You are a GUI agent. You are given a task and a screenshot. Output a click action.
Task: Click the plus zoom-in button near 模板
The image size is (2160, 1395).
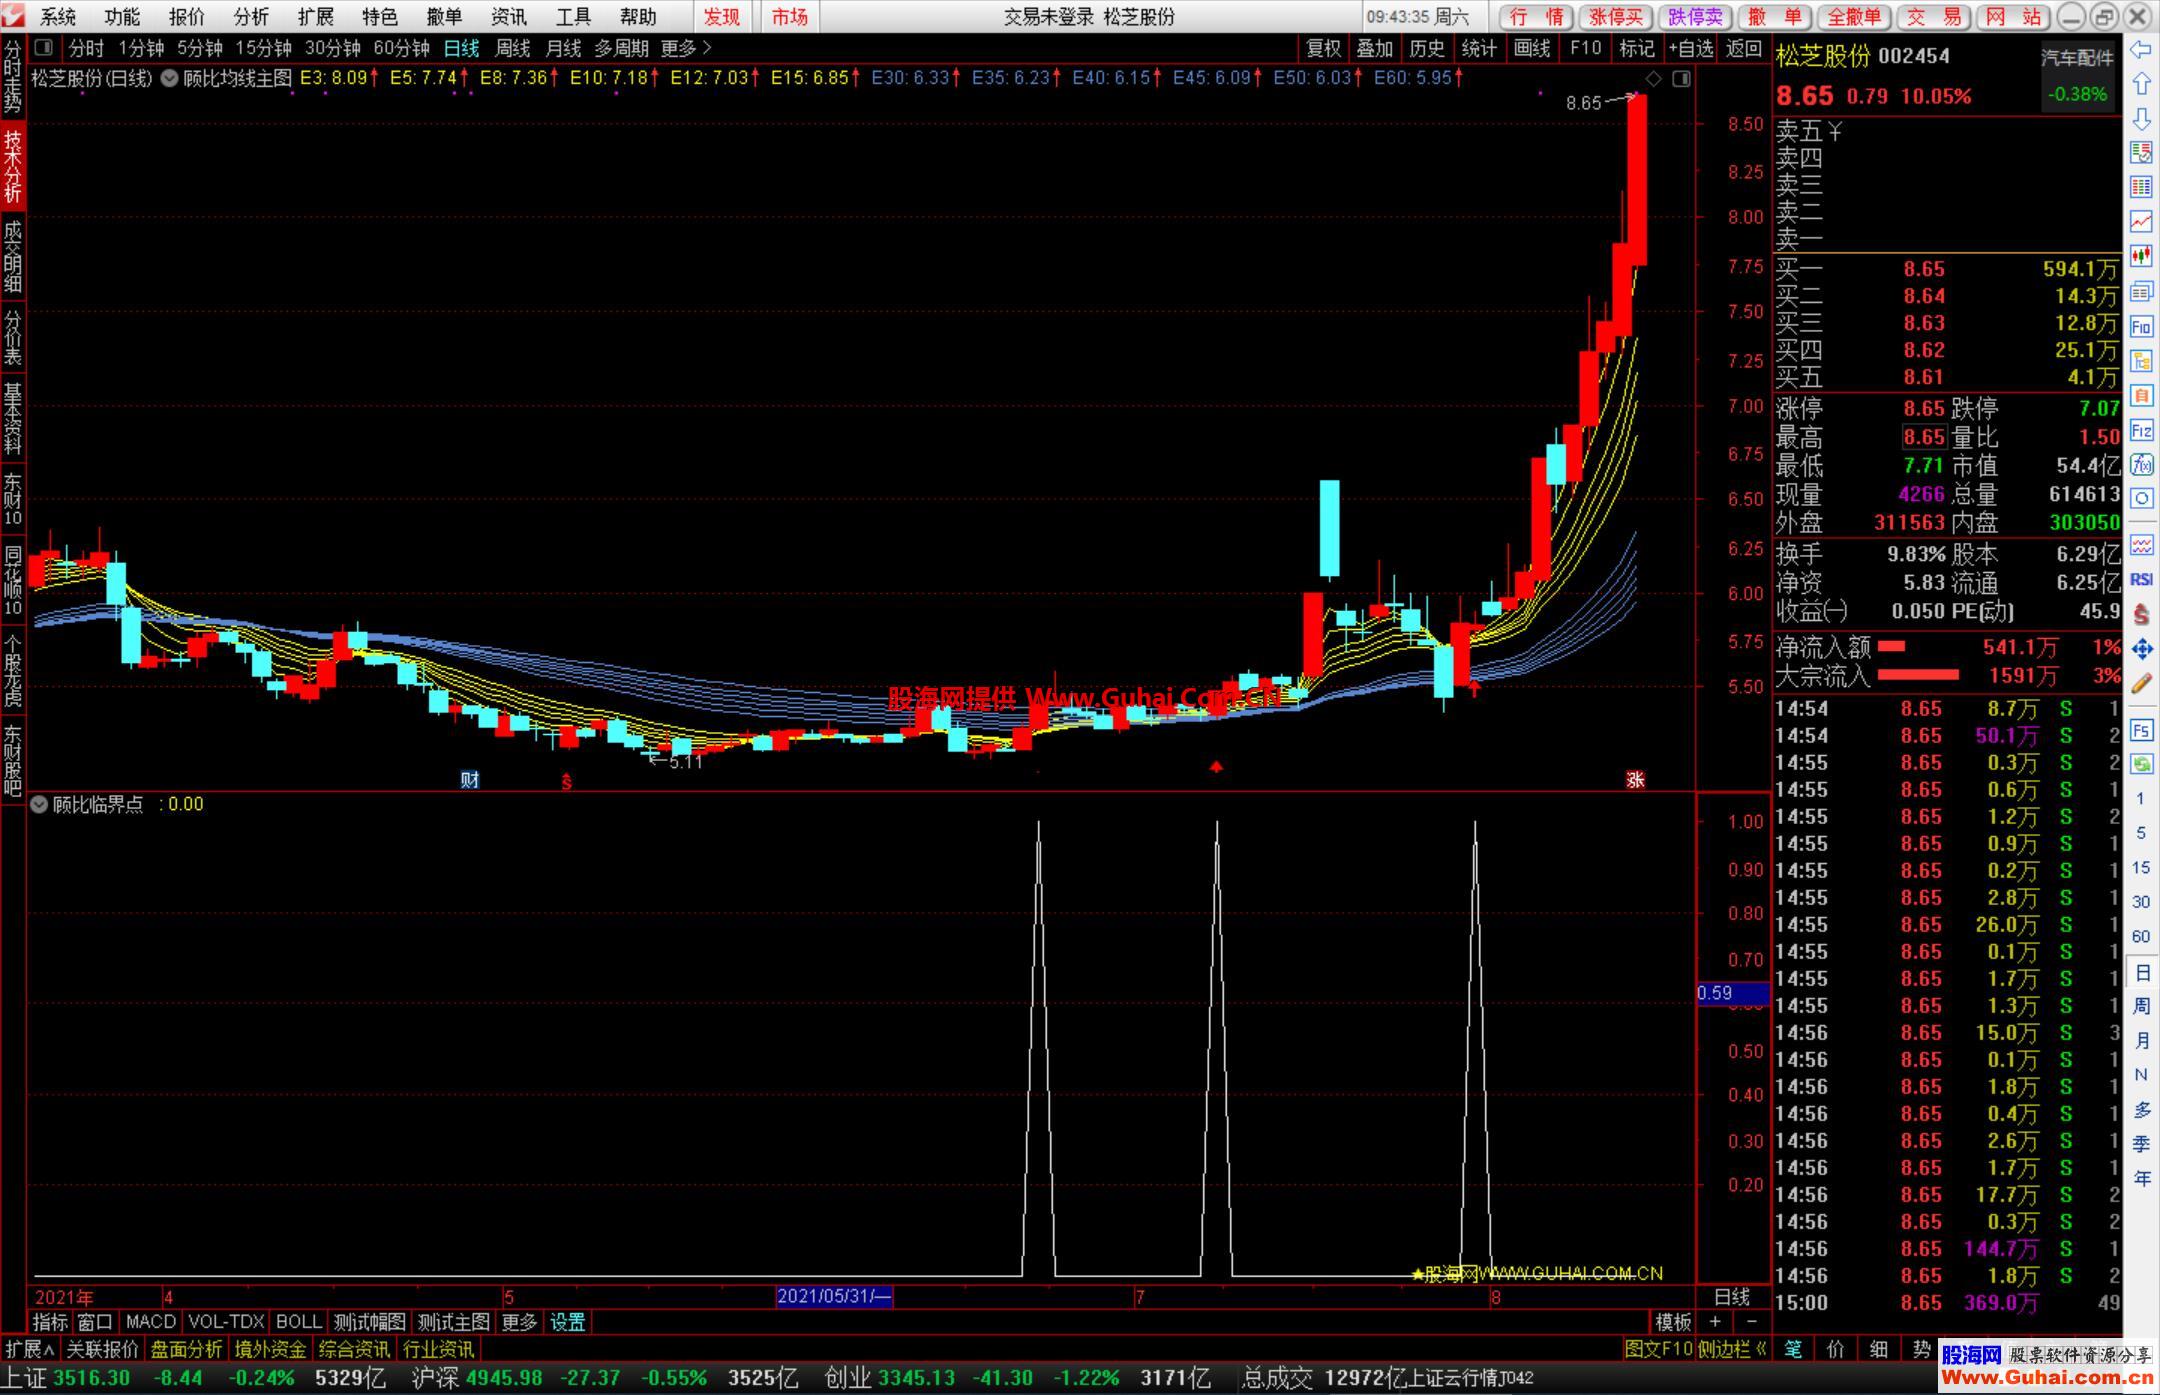1715,1322
